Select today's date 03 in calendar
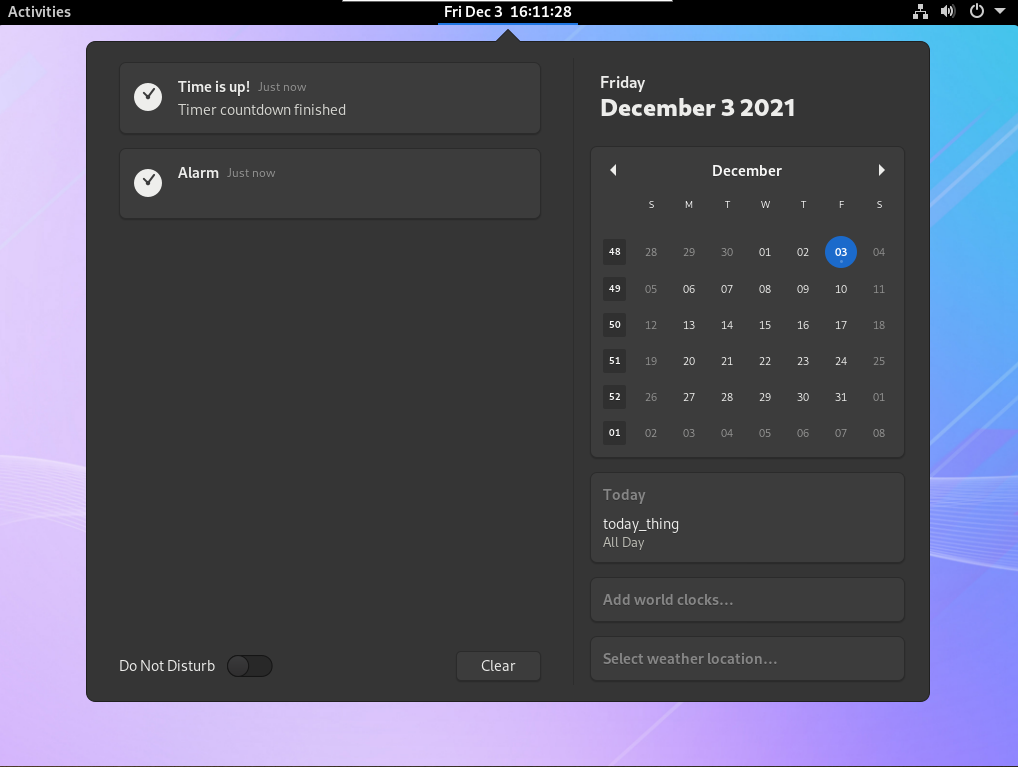This screenshot has width=1018, height=767. tap(841, 252)
